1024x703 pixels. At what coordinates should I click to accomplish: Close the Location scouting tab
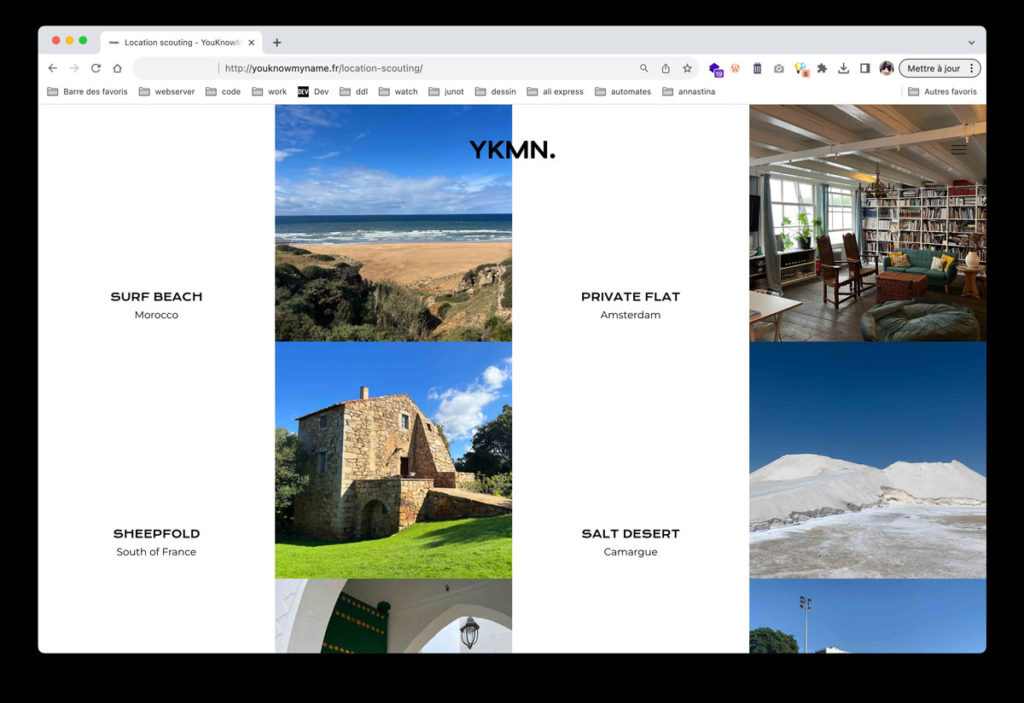click(251, 42)
